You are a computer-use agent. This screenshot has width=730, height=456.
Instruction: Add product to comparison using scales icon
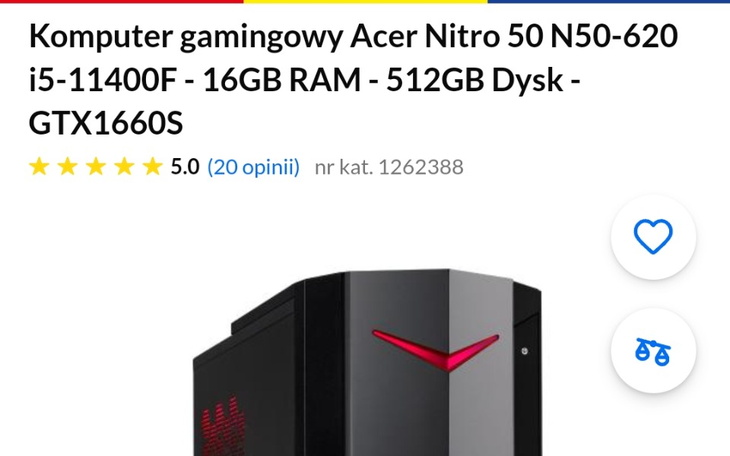[653, 351]
